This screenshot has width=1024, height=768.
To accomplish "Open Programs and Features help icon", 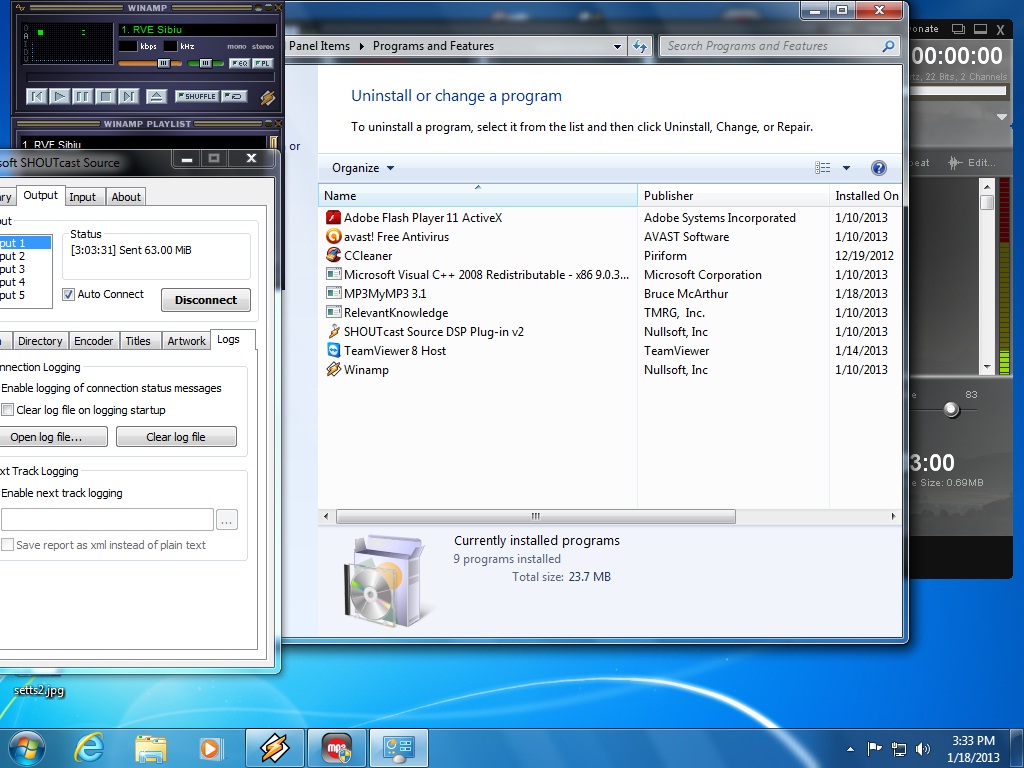I will (x=879, y=168).
